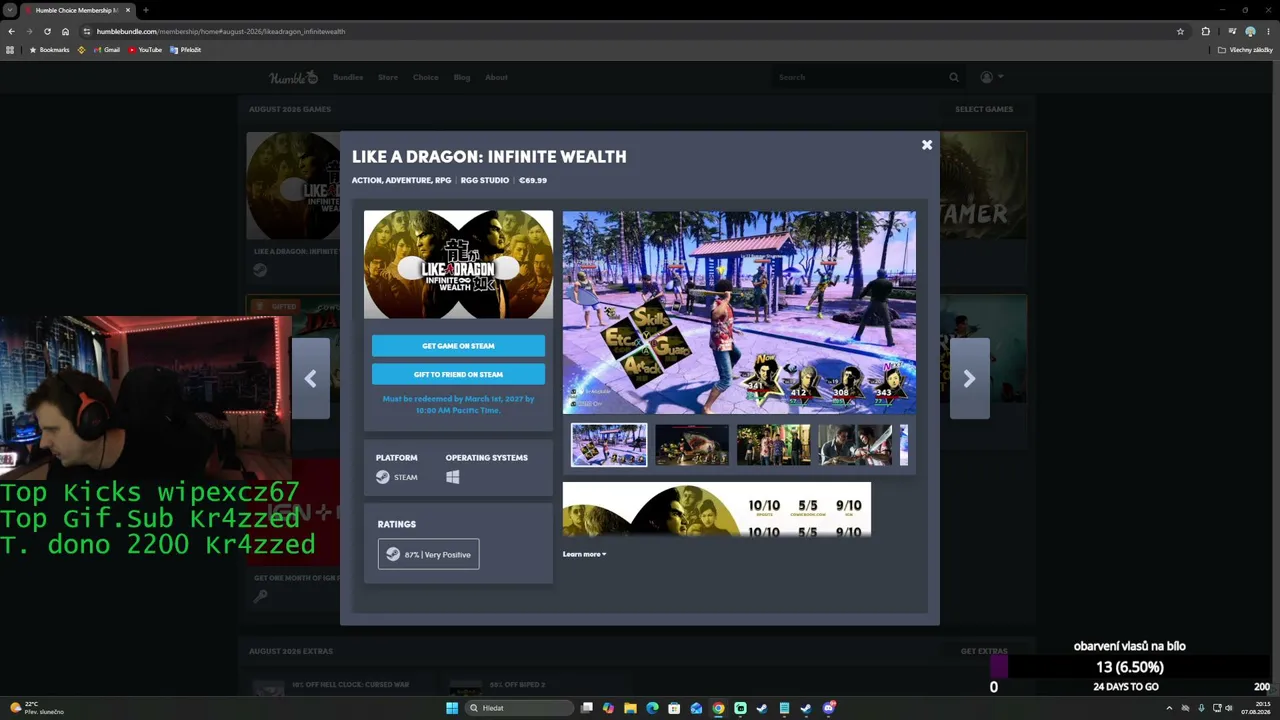Click Gift to Friend on Steam
The width and height of the screenshot is (1280, 720).
click(x=458, y=374)
